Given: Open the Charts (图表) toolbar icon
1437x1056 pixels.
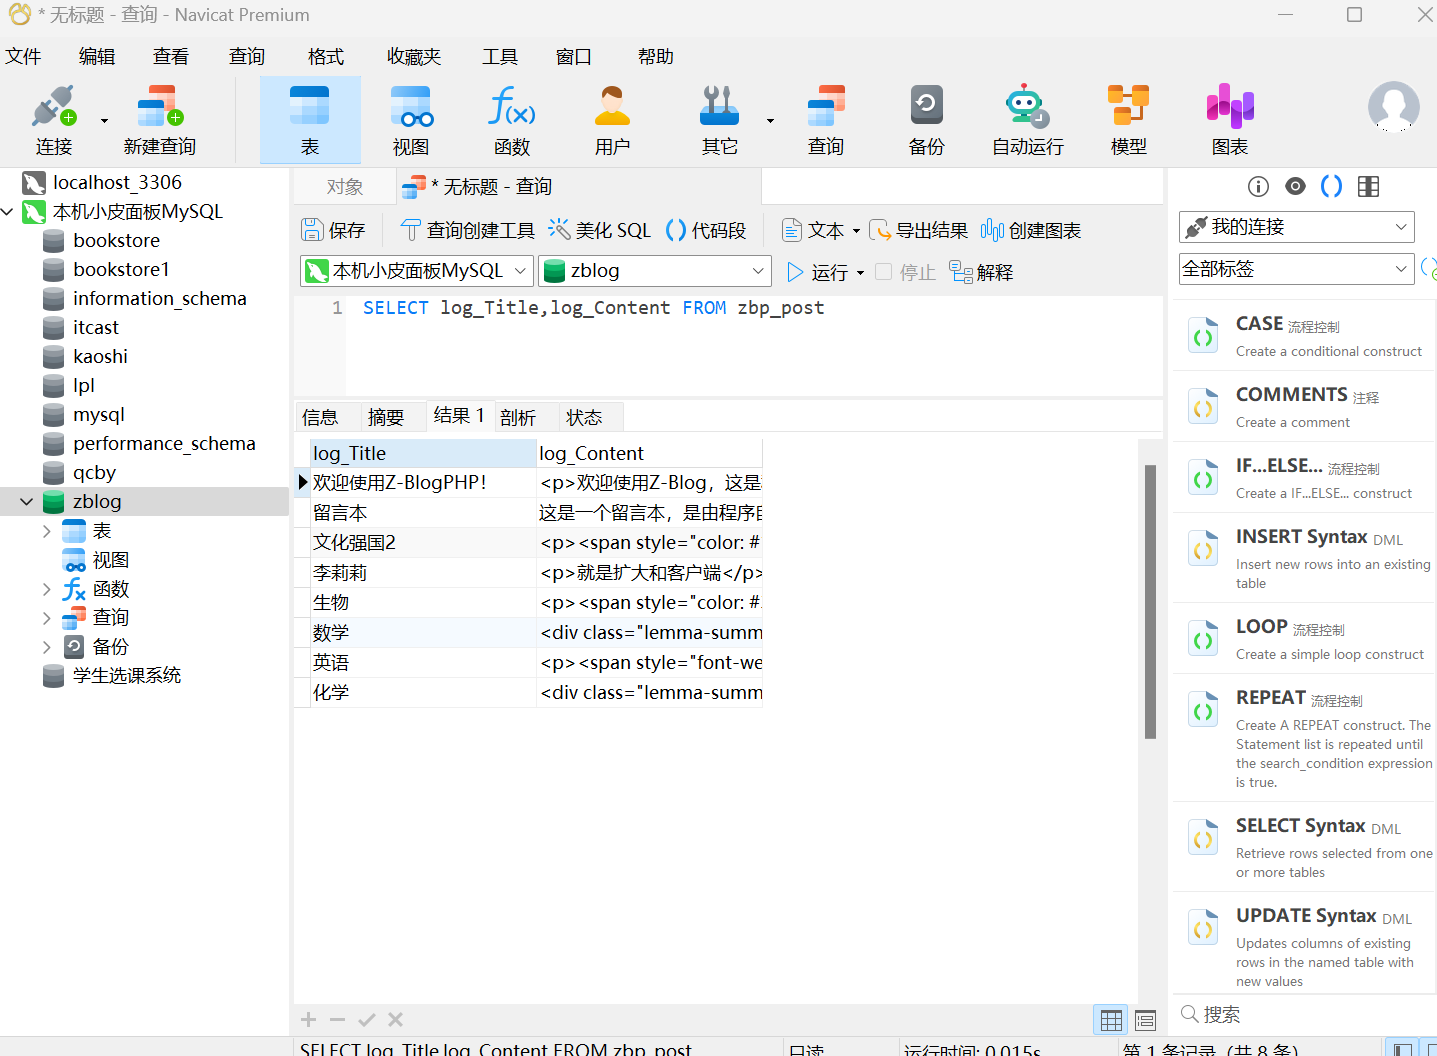Looking at the screenshot, I should pyautogui.click(x=1230, y=120).
